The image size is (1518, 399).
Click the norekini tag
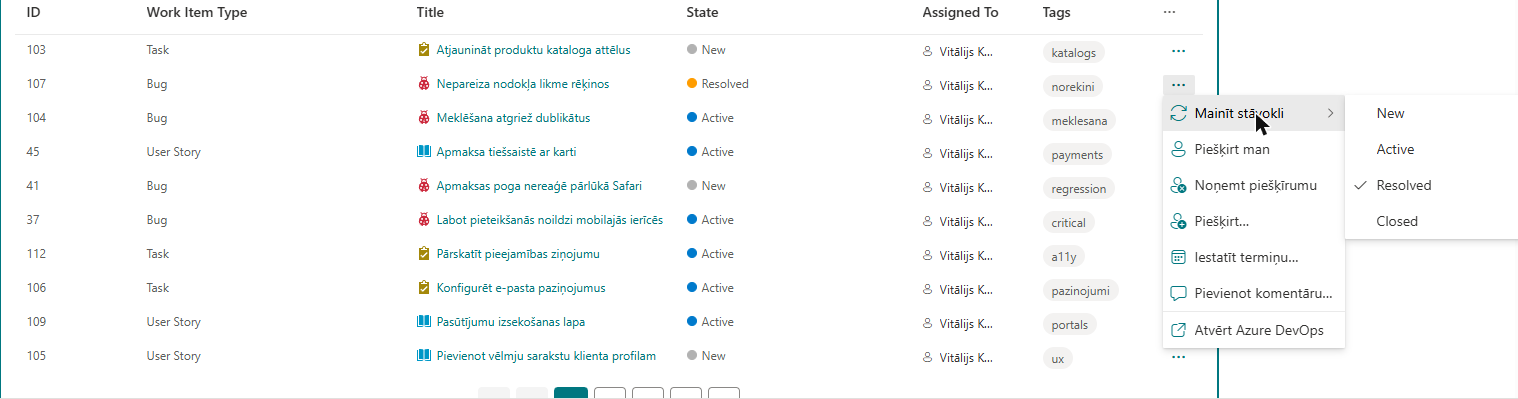pyautogui.click(x=1073, y=87)
